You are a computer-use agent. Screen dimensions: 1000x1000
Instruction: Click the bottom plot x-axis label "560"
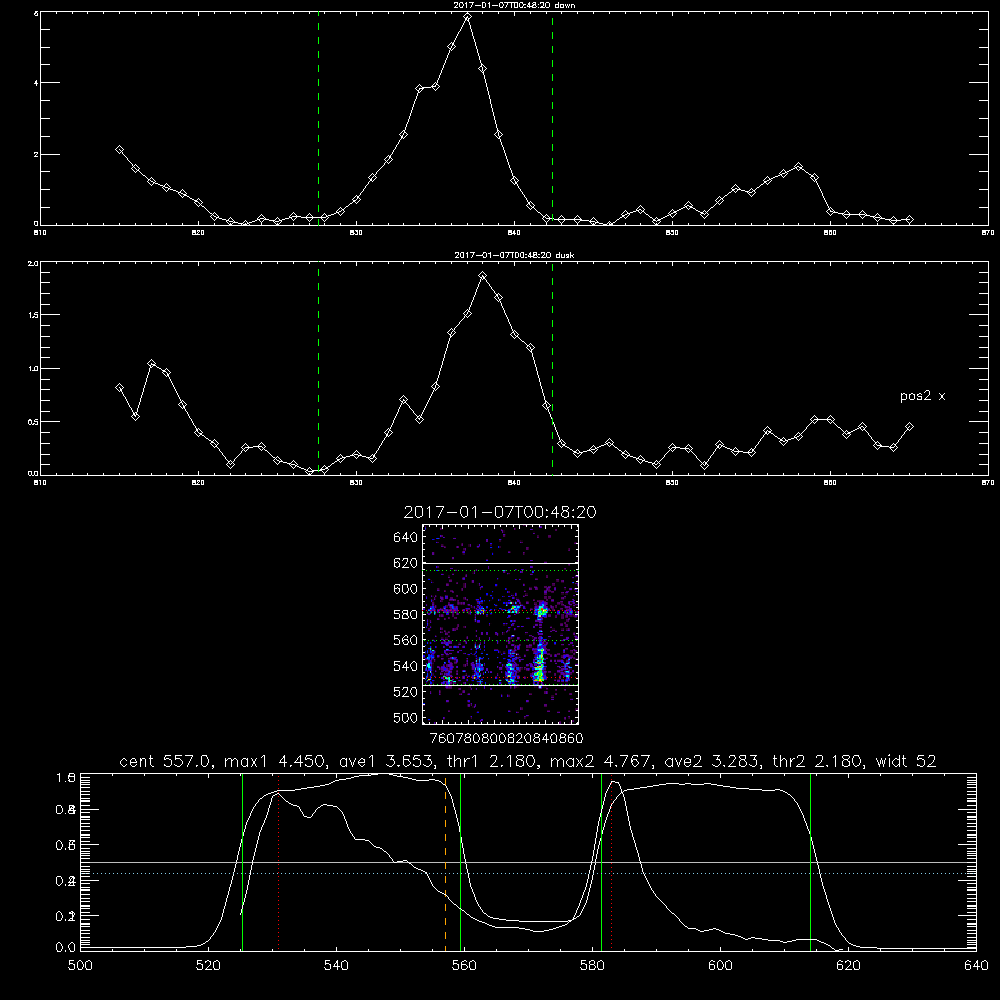coord(464,965)
